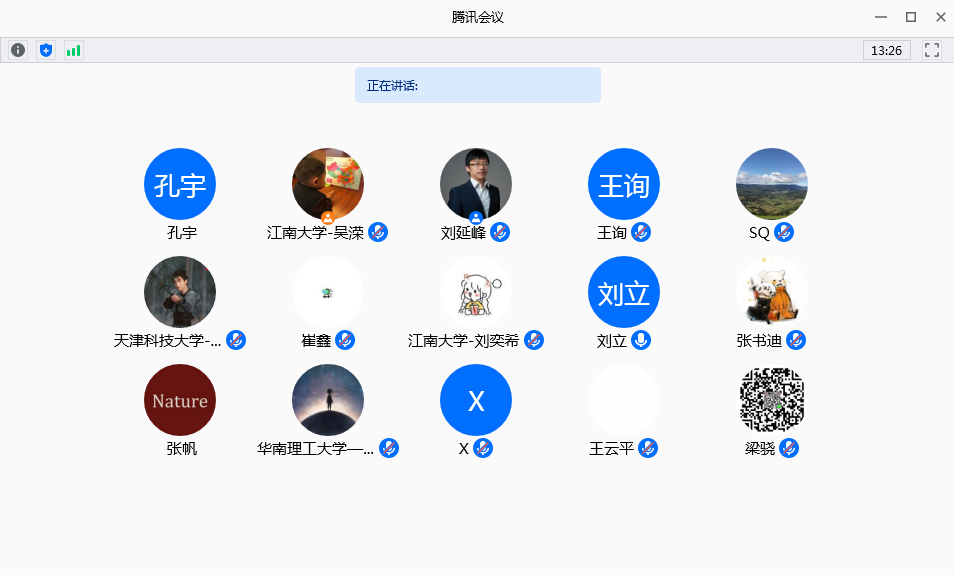954x575 pixels.
Task: Enter full screen mode
Action: click(931, 50)
